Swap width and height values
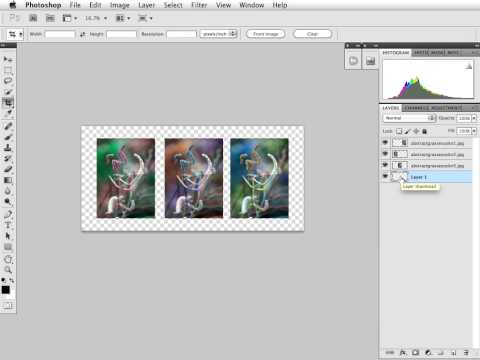480x360 pixels. 82,34
